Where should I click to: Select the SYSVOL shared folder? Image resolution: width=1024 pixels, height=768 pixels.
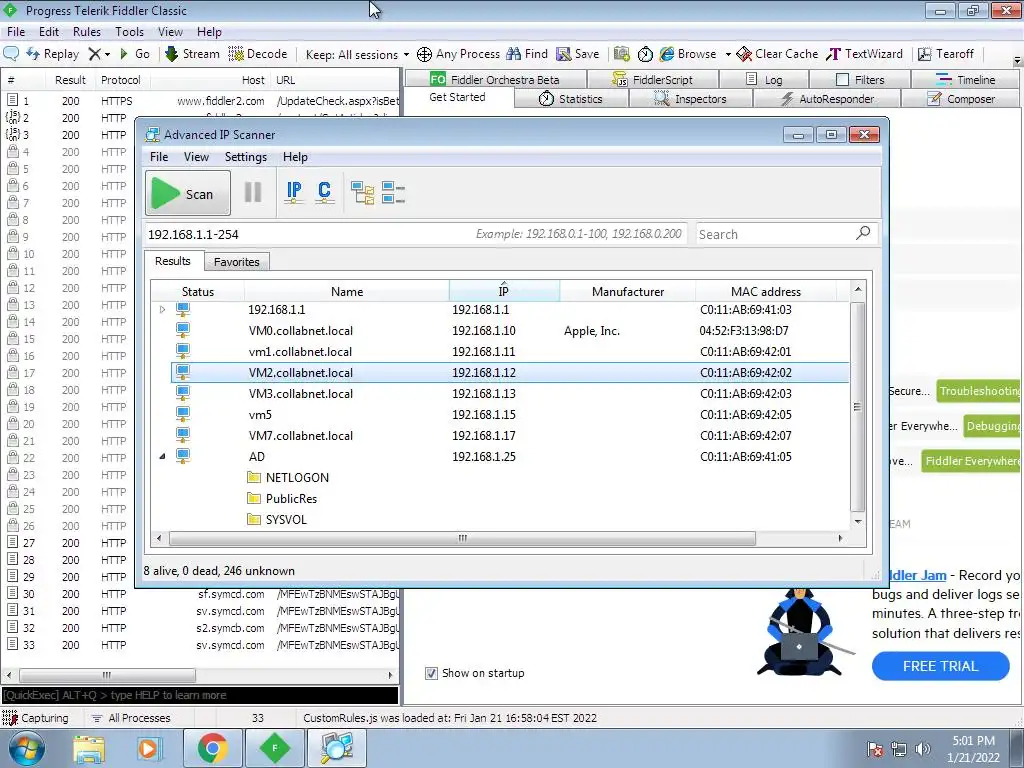[277, 519]
